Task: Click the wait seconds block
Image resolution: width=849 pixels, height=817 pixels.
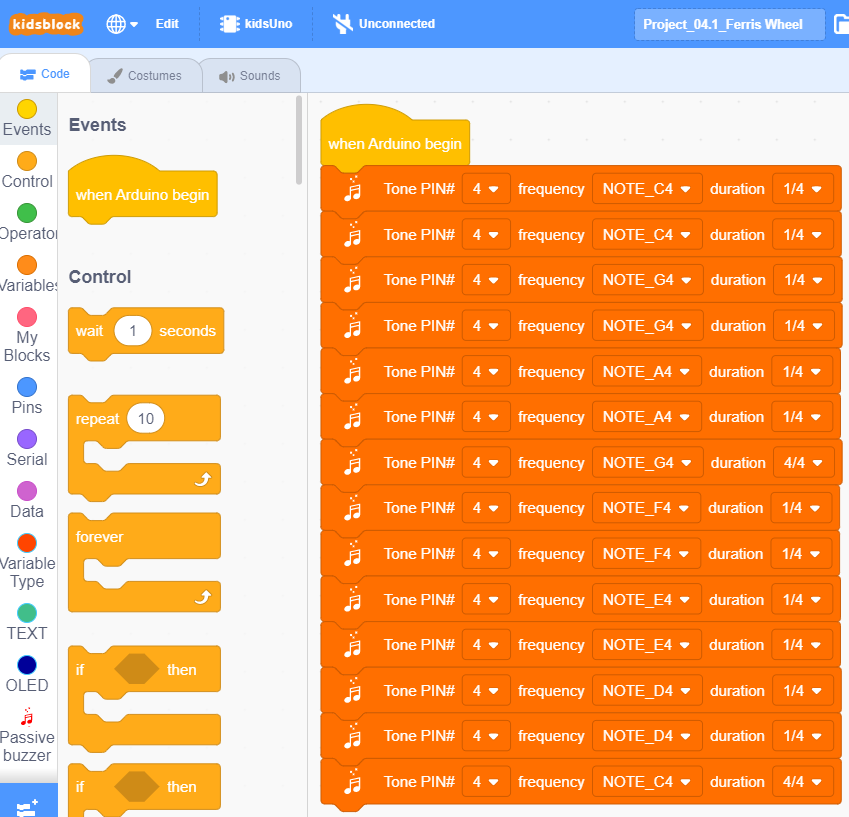Action: click(x=146, y=331)
